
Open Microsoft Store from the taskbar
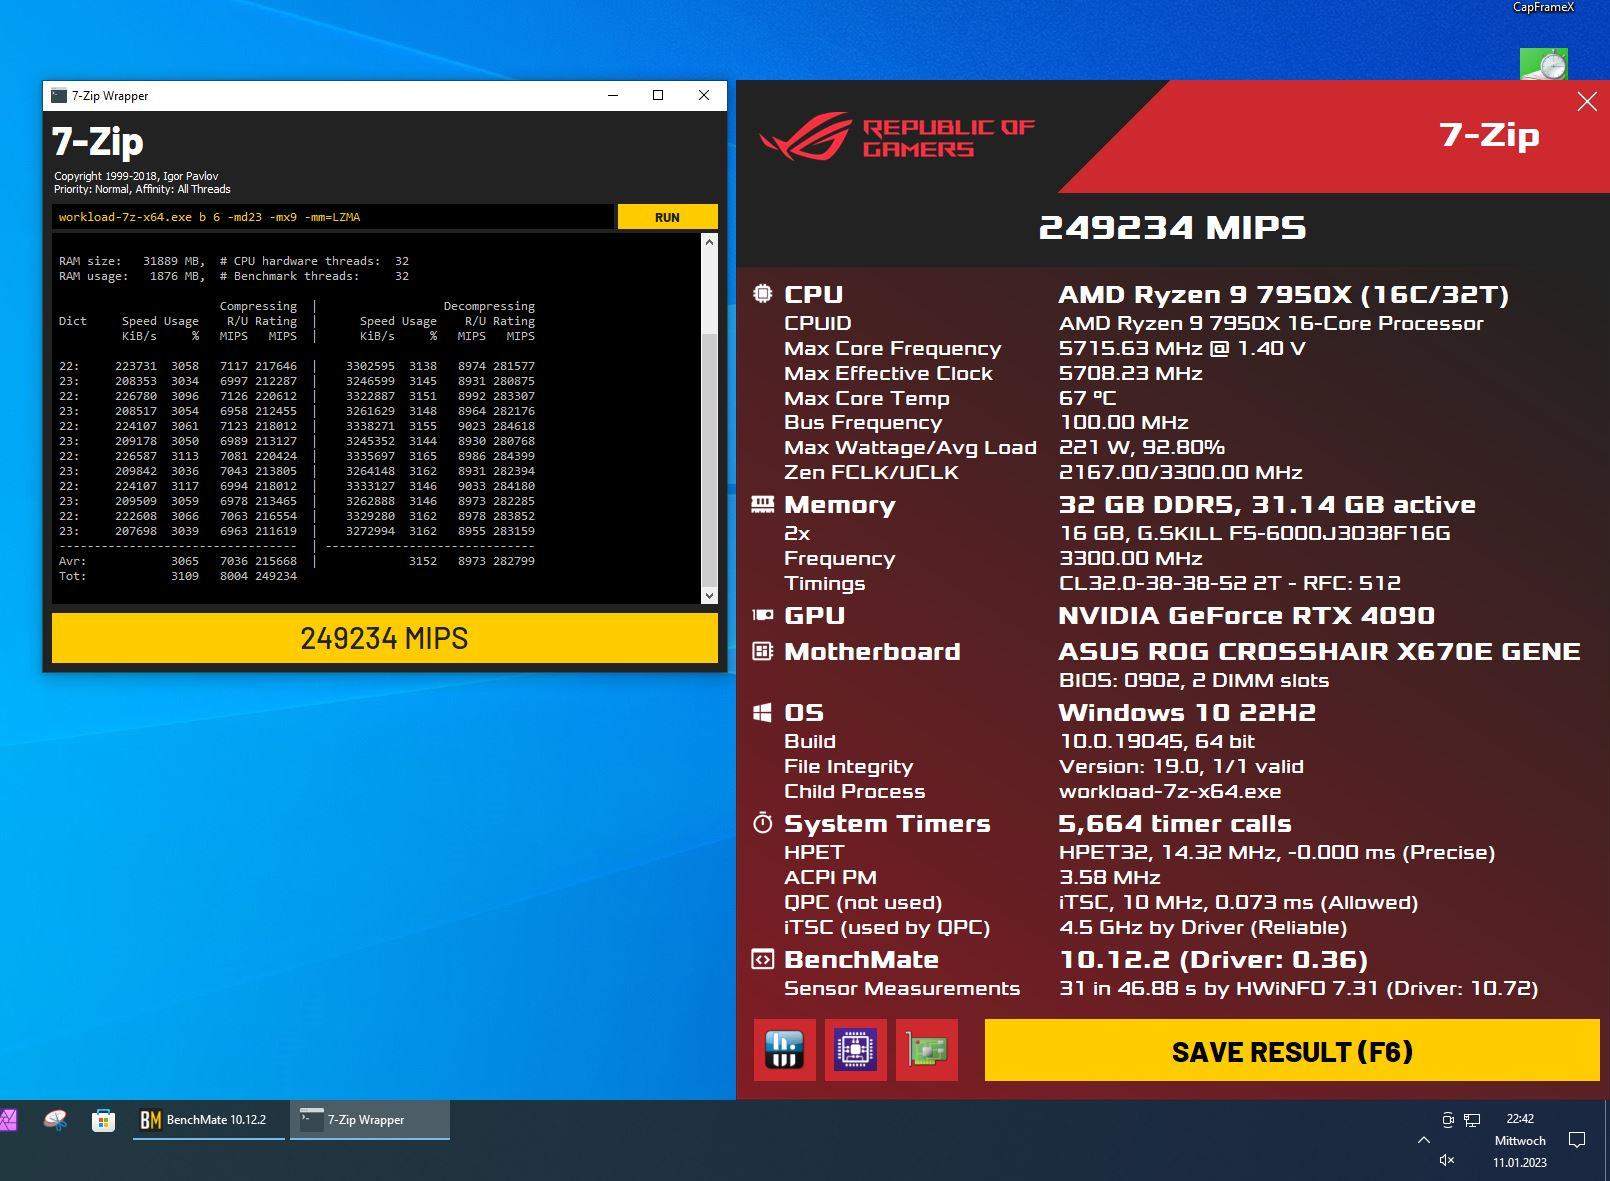(103, 1120)
